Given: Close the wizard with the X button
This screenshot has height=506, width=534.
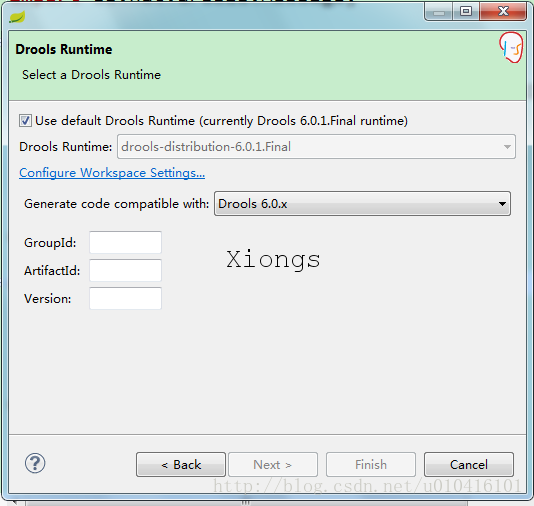Looking at the screenshot, I should (503, 12).
